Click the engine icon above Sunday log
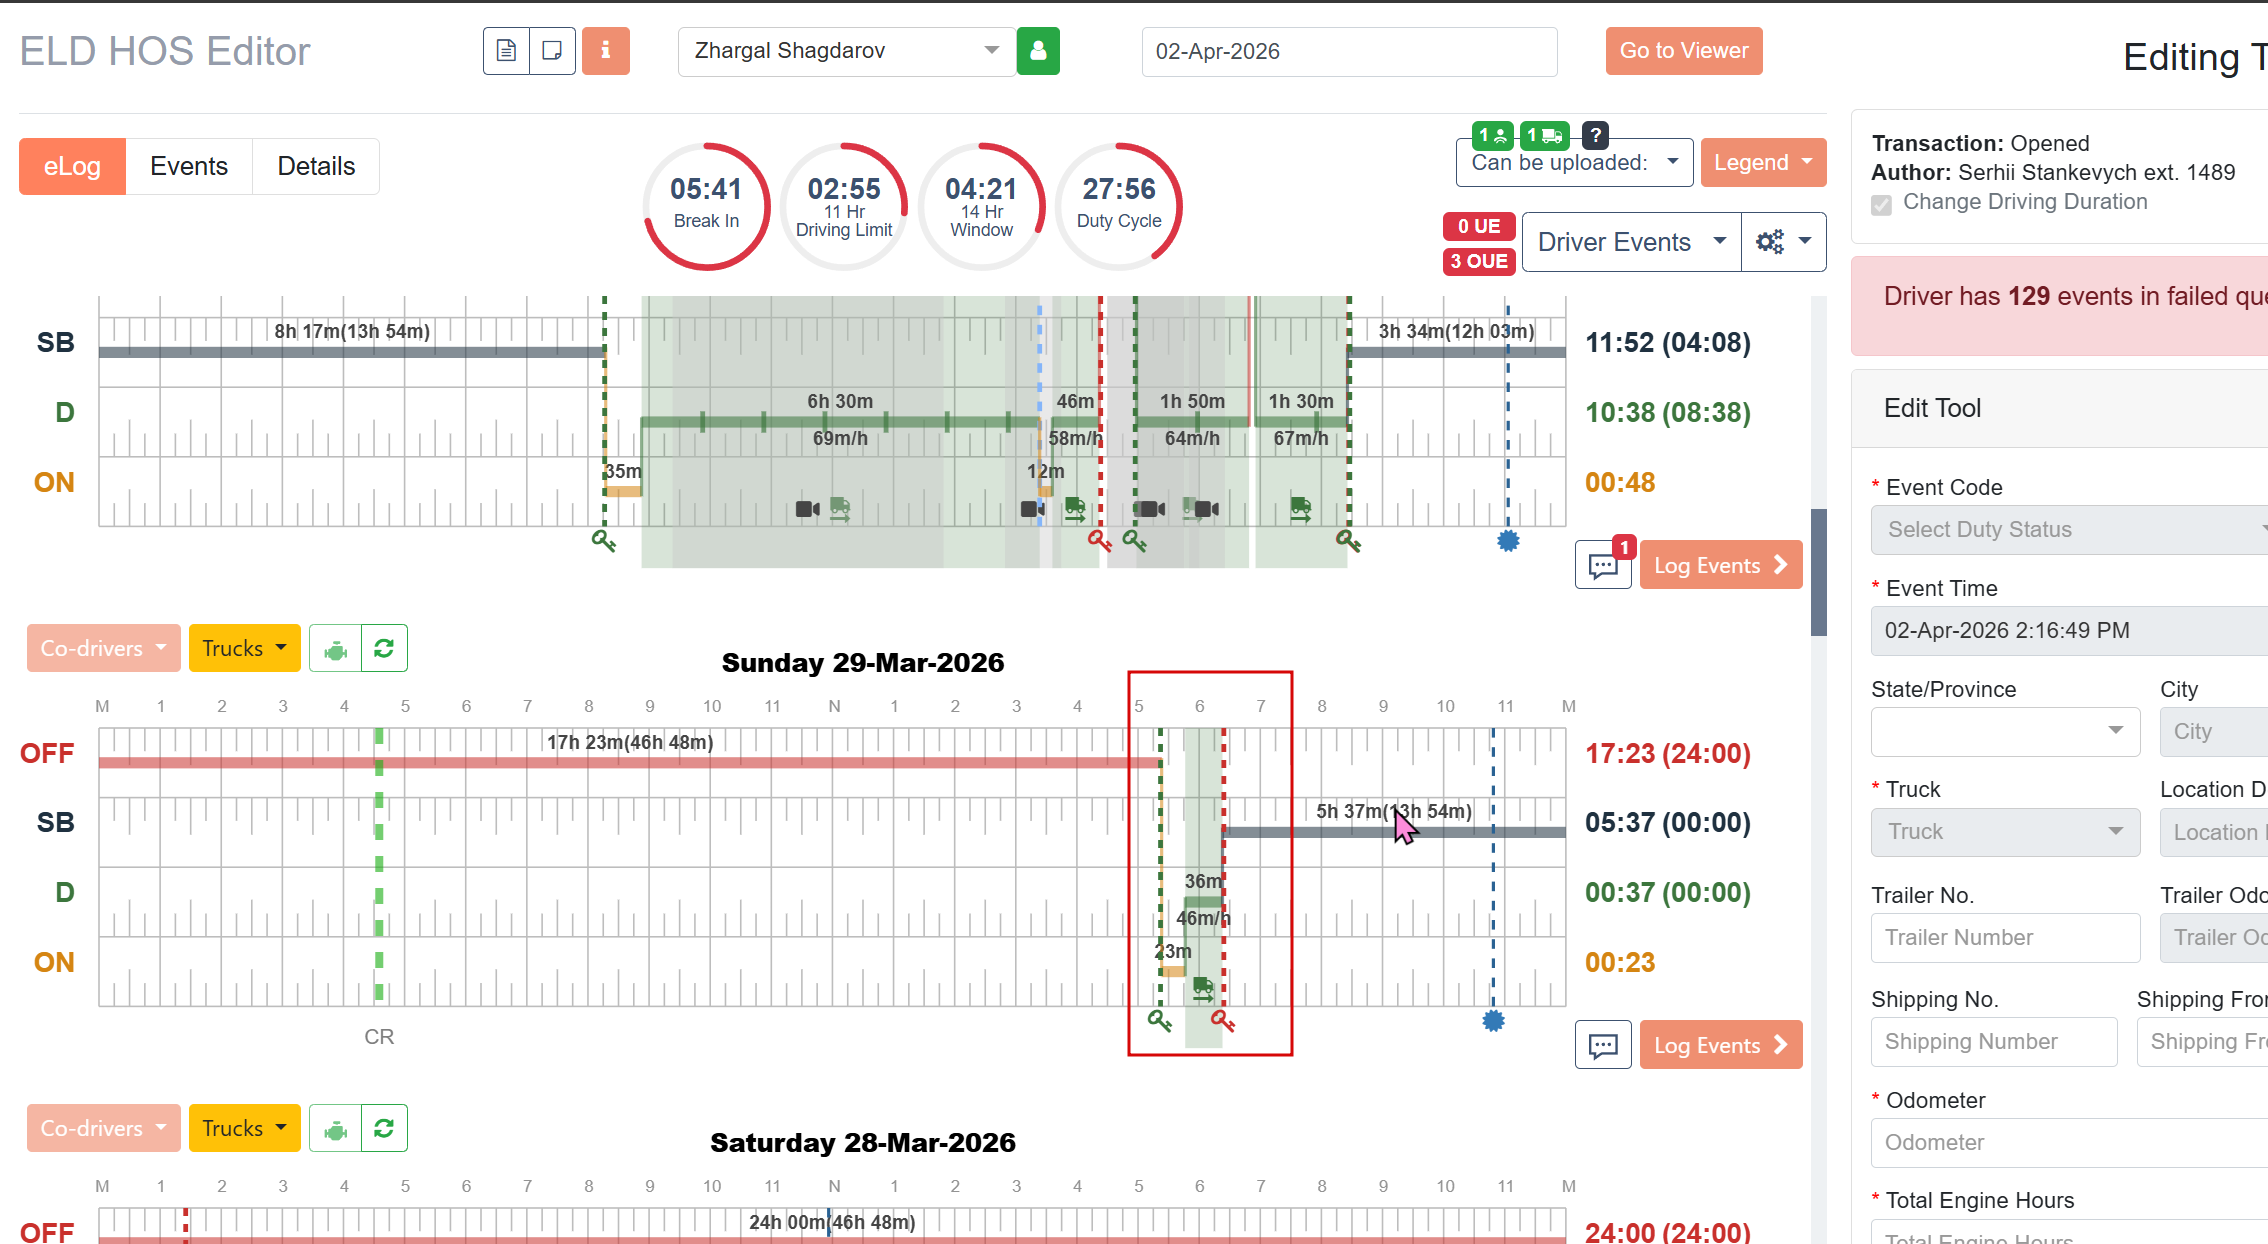 point(335,649)
